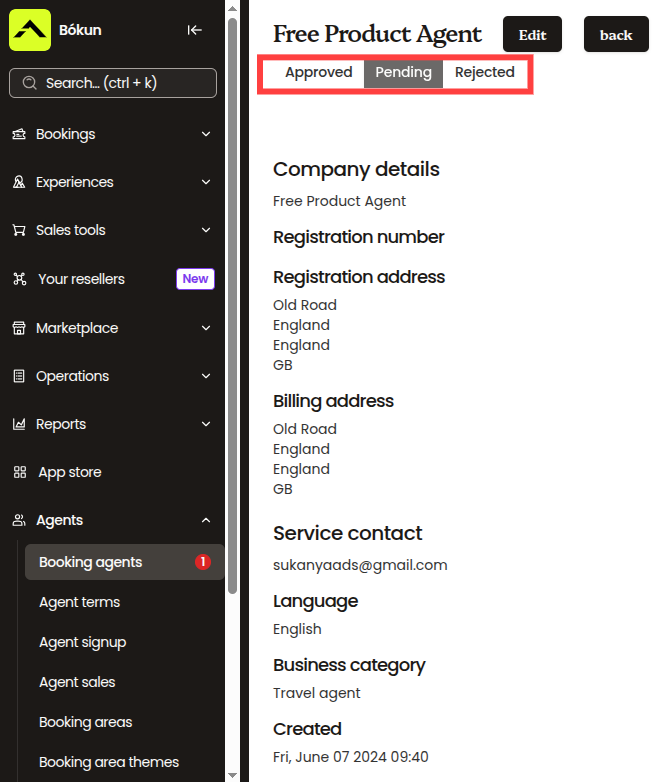This screenshot has height=782, width=660.
Task: Click the App store grid icon
Action: tap(20, 472)
